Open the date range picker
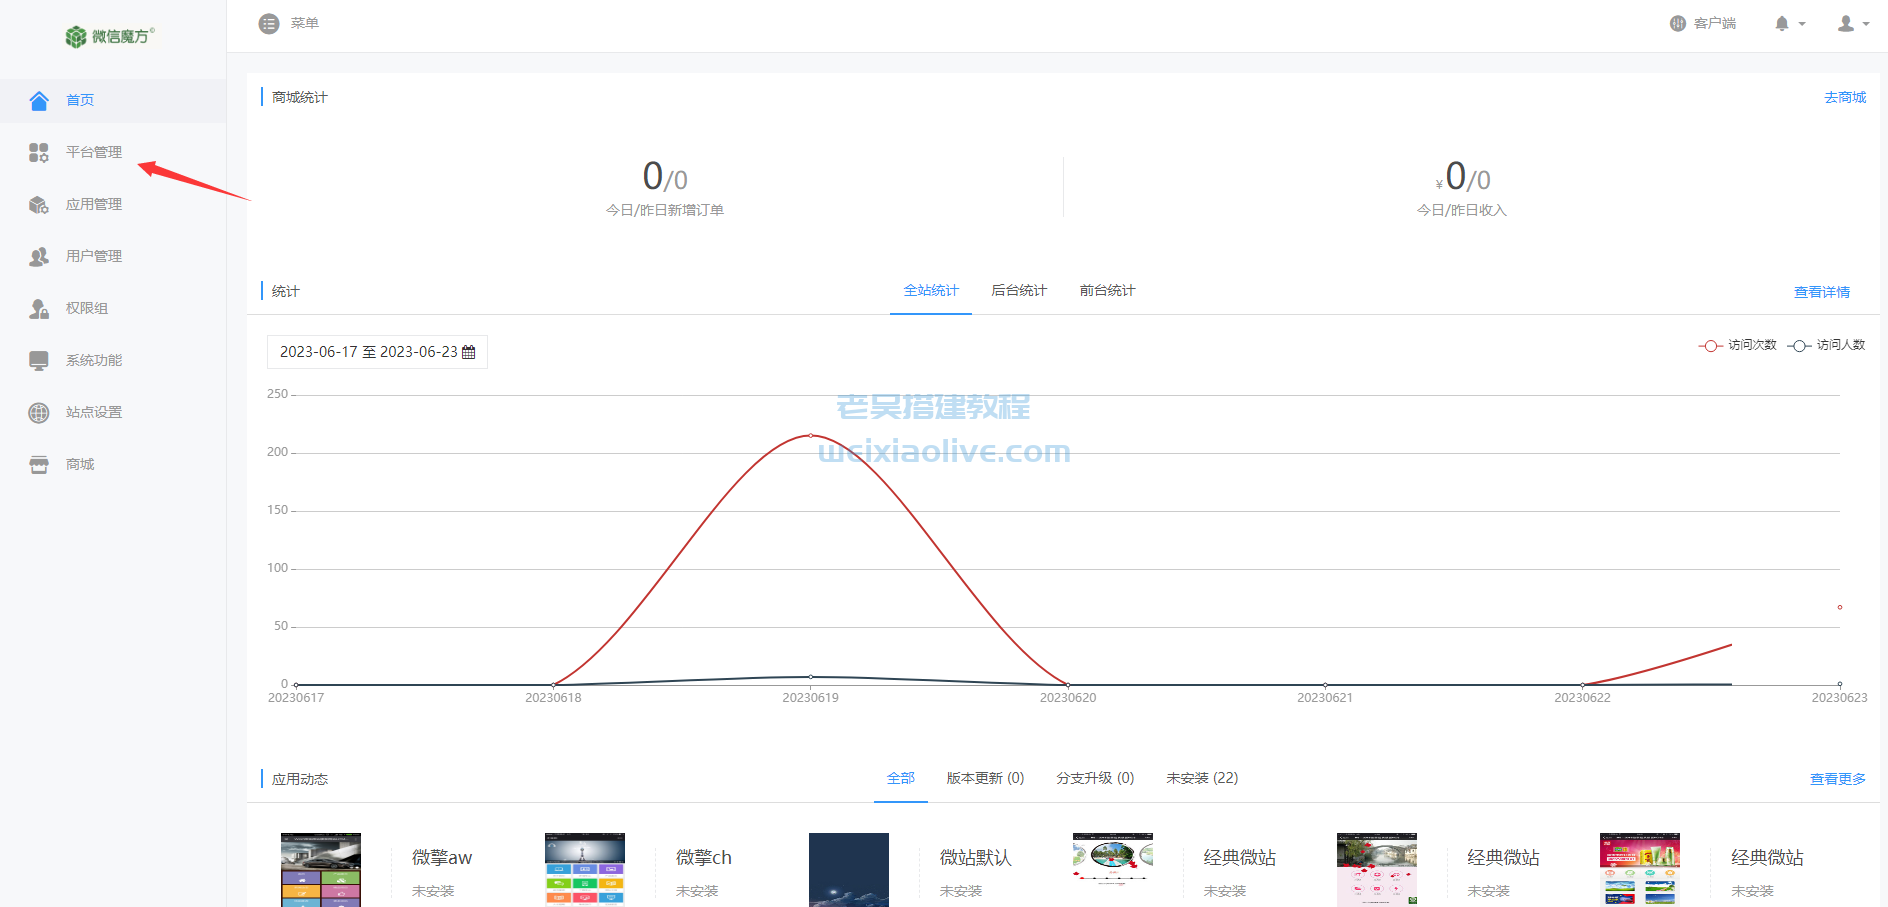 [377, 352]
